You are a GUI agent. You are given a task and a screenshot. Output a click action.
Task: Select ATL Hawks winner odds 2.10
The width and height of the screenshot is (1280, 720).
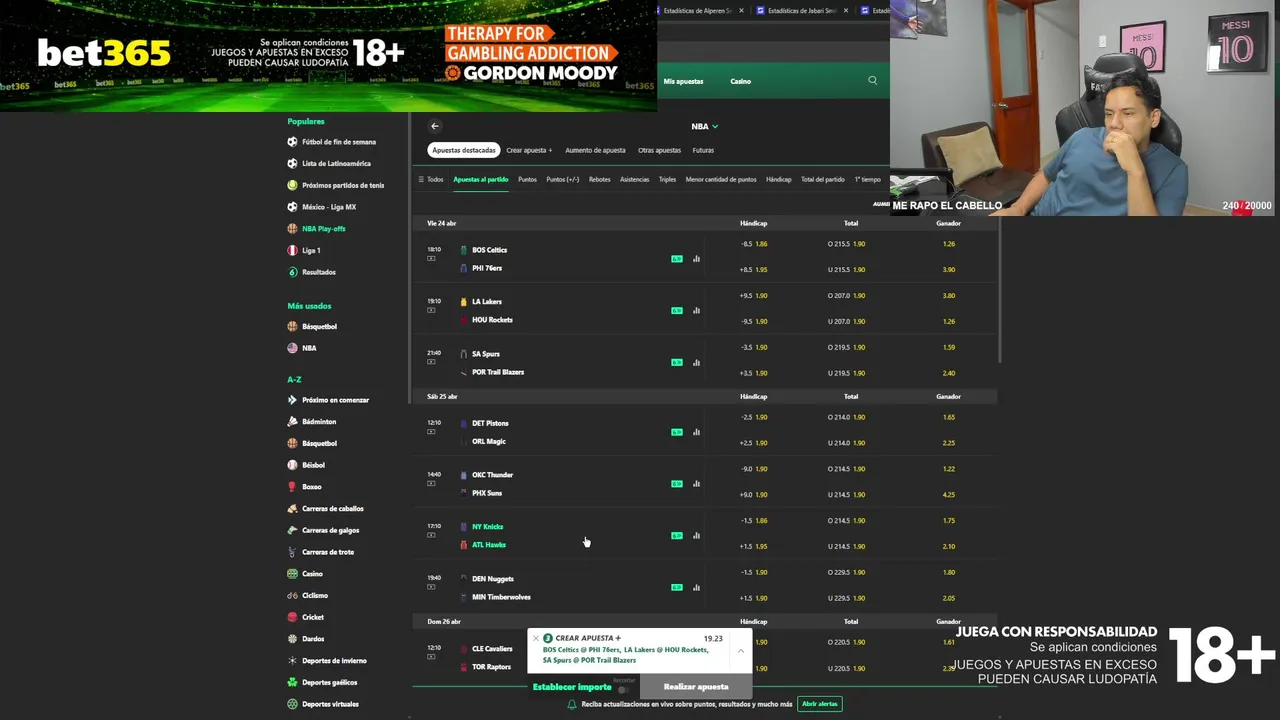(949, 547)
